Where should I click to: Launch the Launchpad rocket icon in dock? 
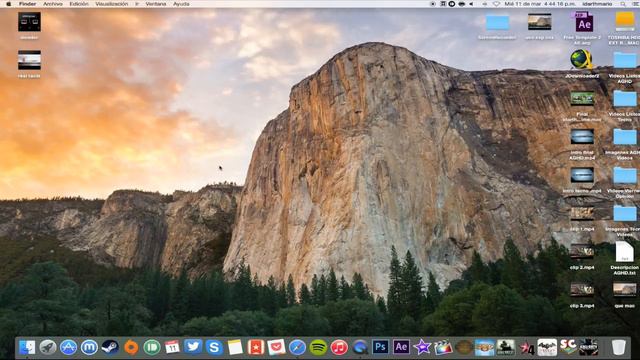[48, 347]
